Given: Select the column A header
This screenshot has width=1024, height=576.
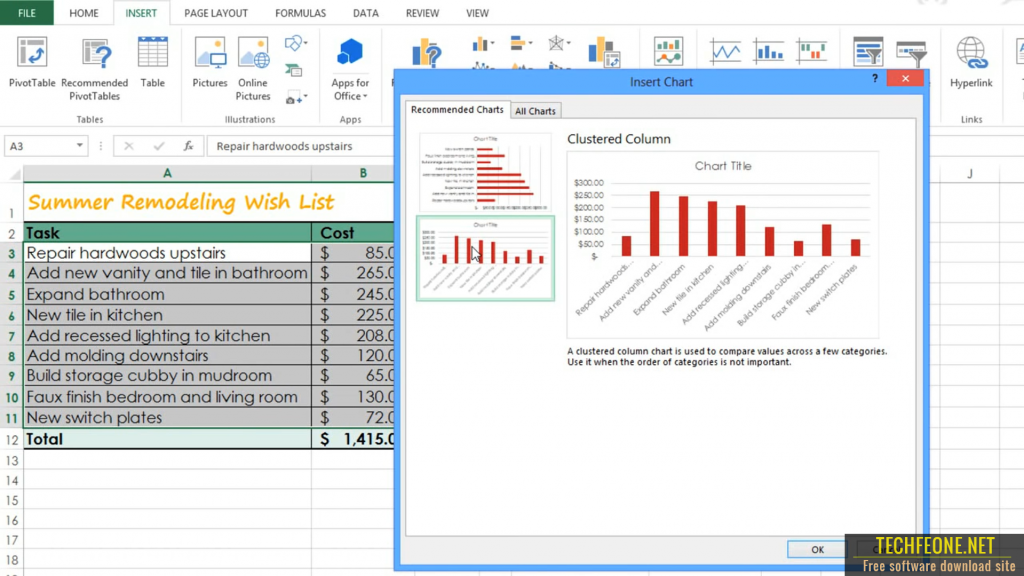Looking at the screenshot, I should 167,173.
